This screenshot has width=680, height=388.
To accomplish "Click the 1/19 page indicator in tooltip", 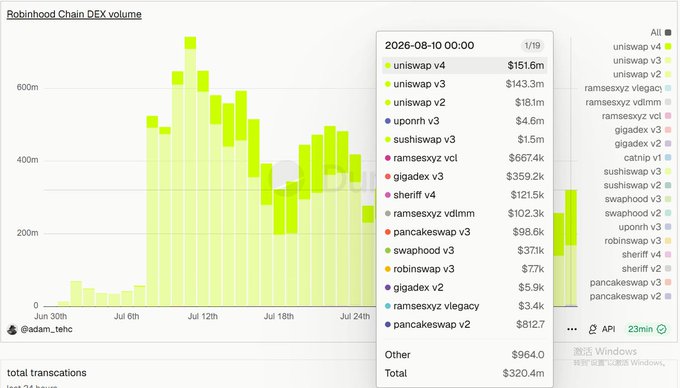I will click(x=532, y=46).
